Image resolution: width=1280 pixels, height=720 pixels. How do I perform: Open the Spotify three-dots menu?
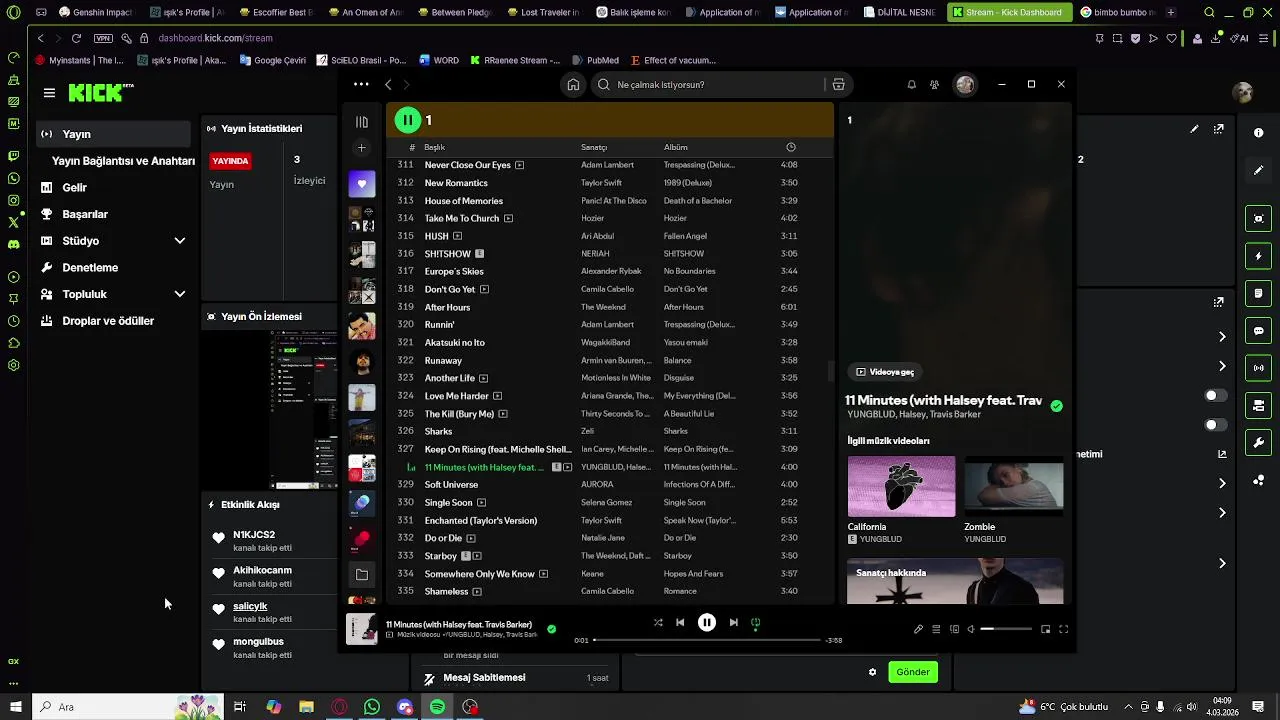coord(361,84)
